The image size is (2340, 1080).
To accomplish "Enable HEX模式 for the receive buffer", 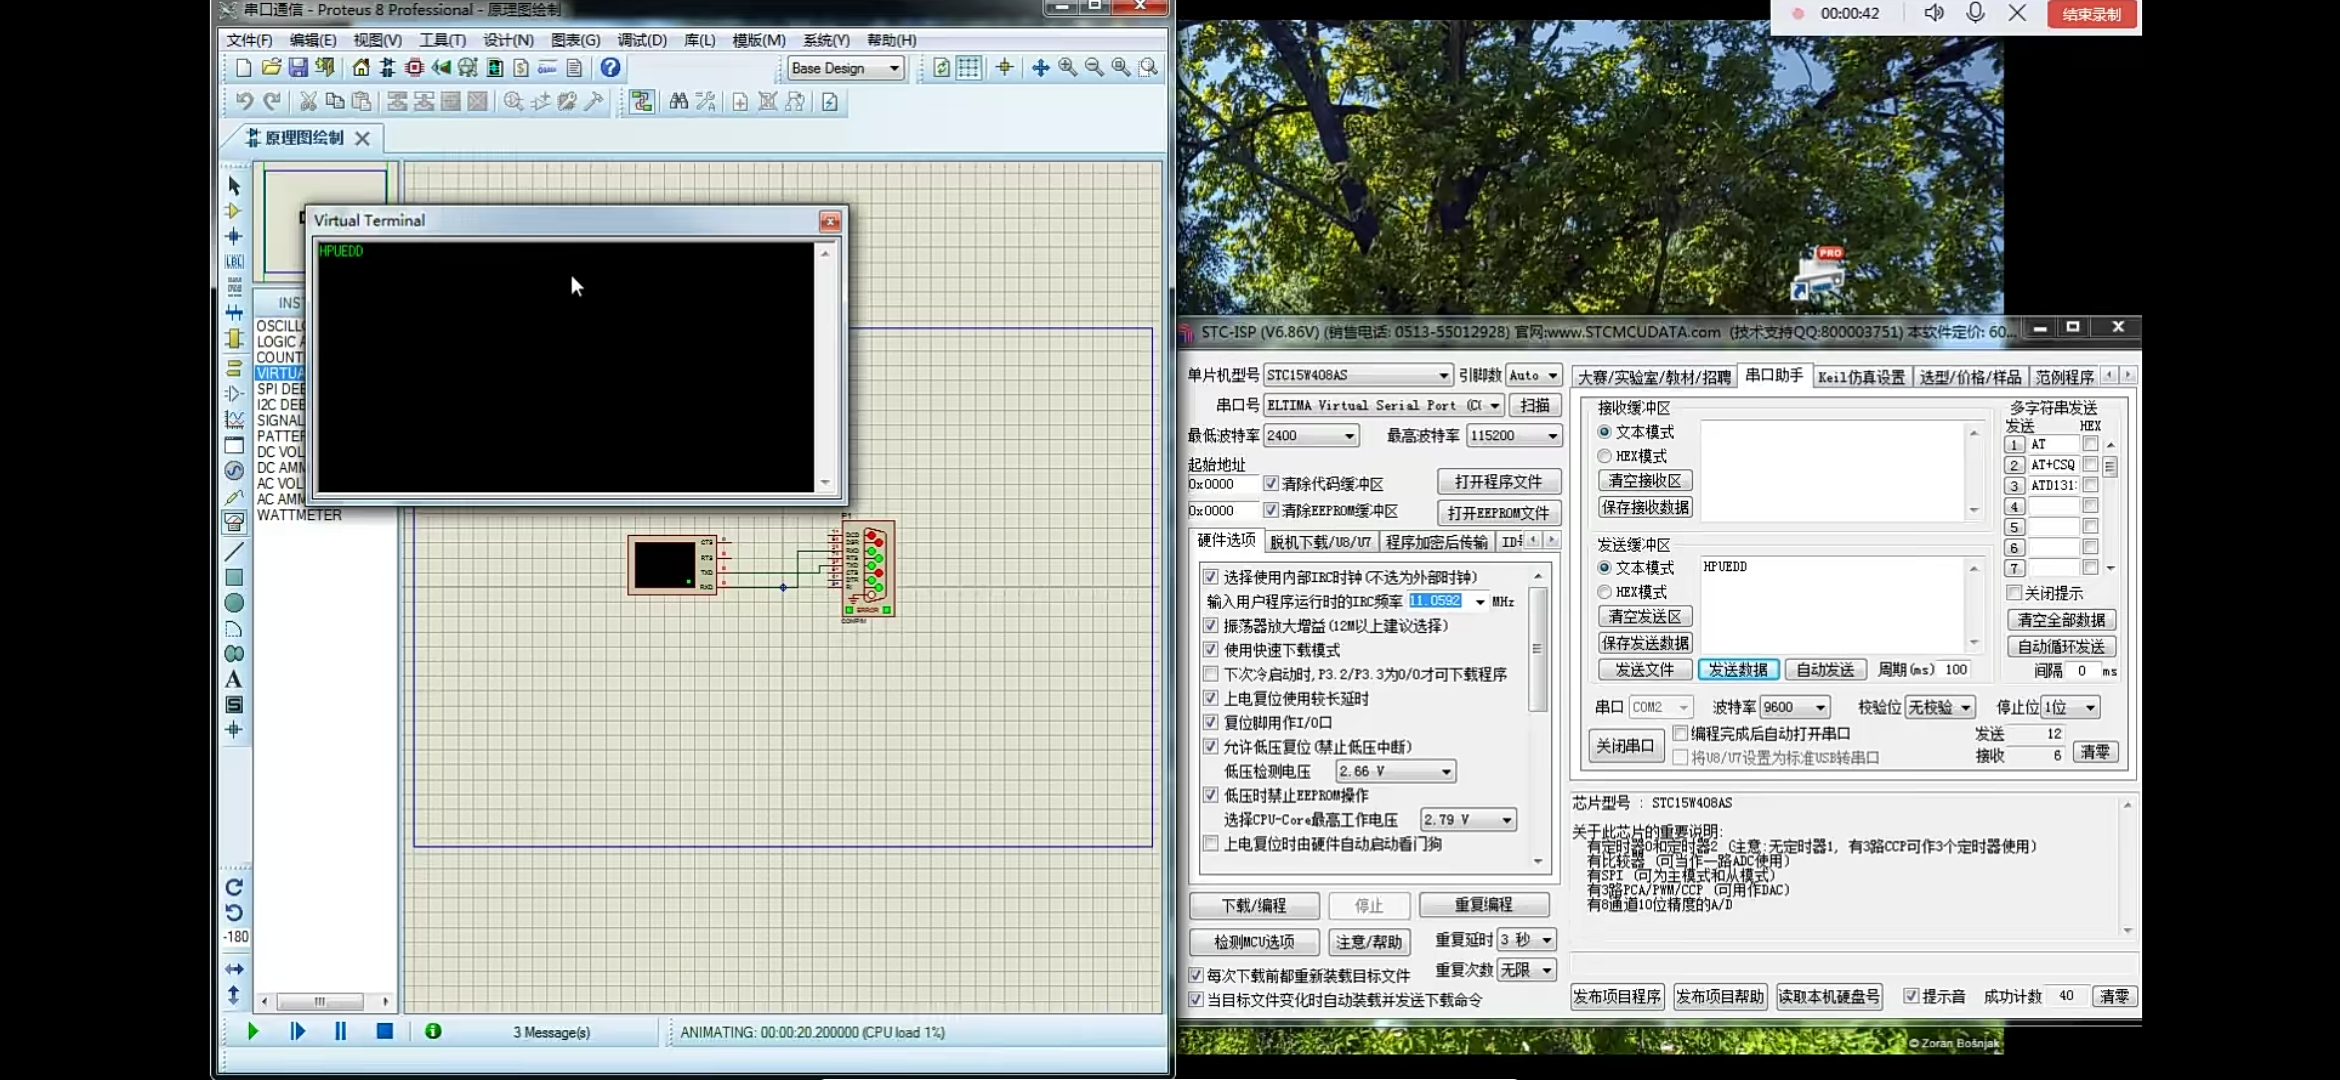I will click(1604, 456).
